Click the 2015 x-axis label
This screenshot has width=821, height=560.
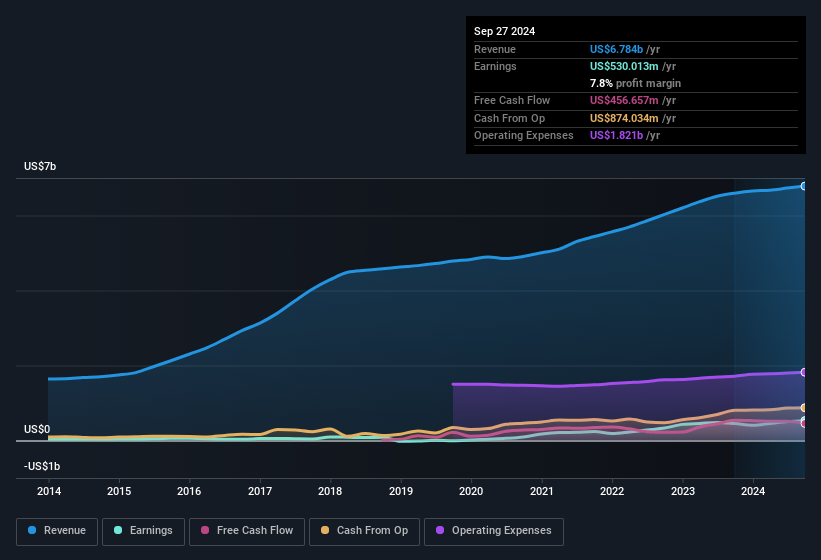tap(119, 491)
